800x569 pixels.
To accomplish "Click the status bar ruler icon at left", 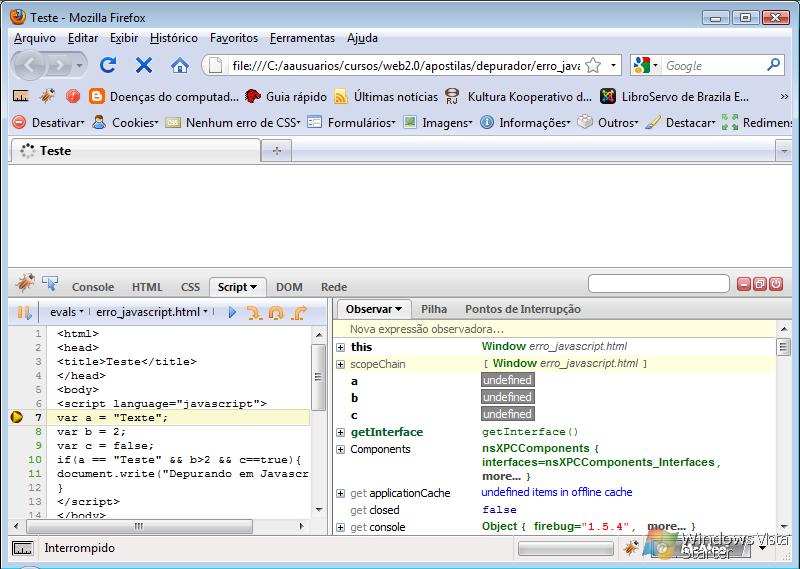I will pos(22,549).
